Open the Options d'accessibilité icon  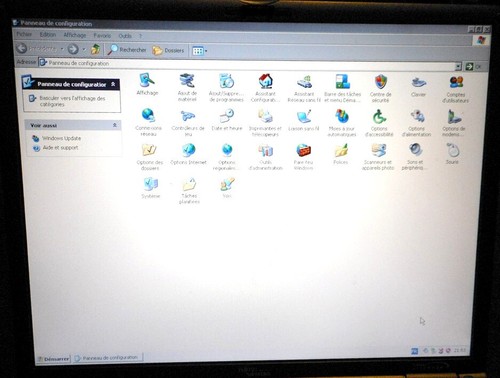coord(379,123)
